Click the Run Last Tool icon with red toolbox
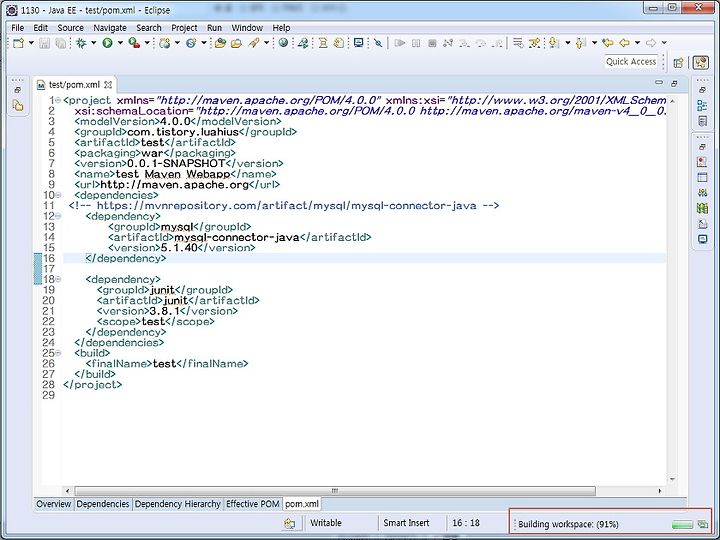Screen dimensions: 720x540 click(x=134, y=43)
